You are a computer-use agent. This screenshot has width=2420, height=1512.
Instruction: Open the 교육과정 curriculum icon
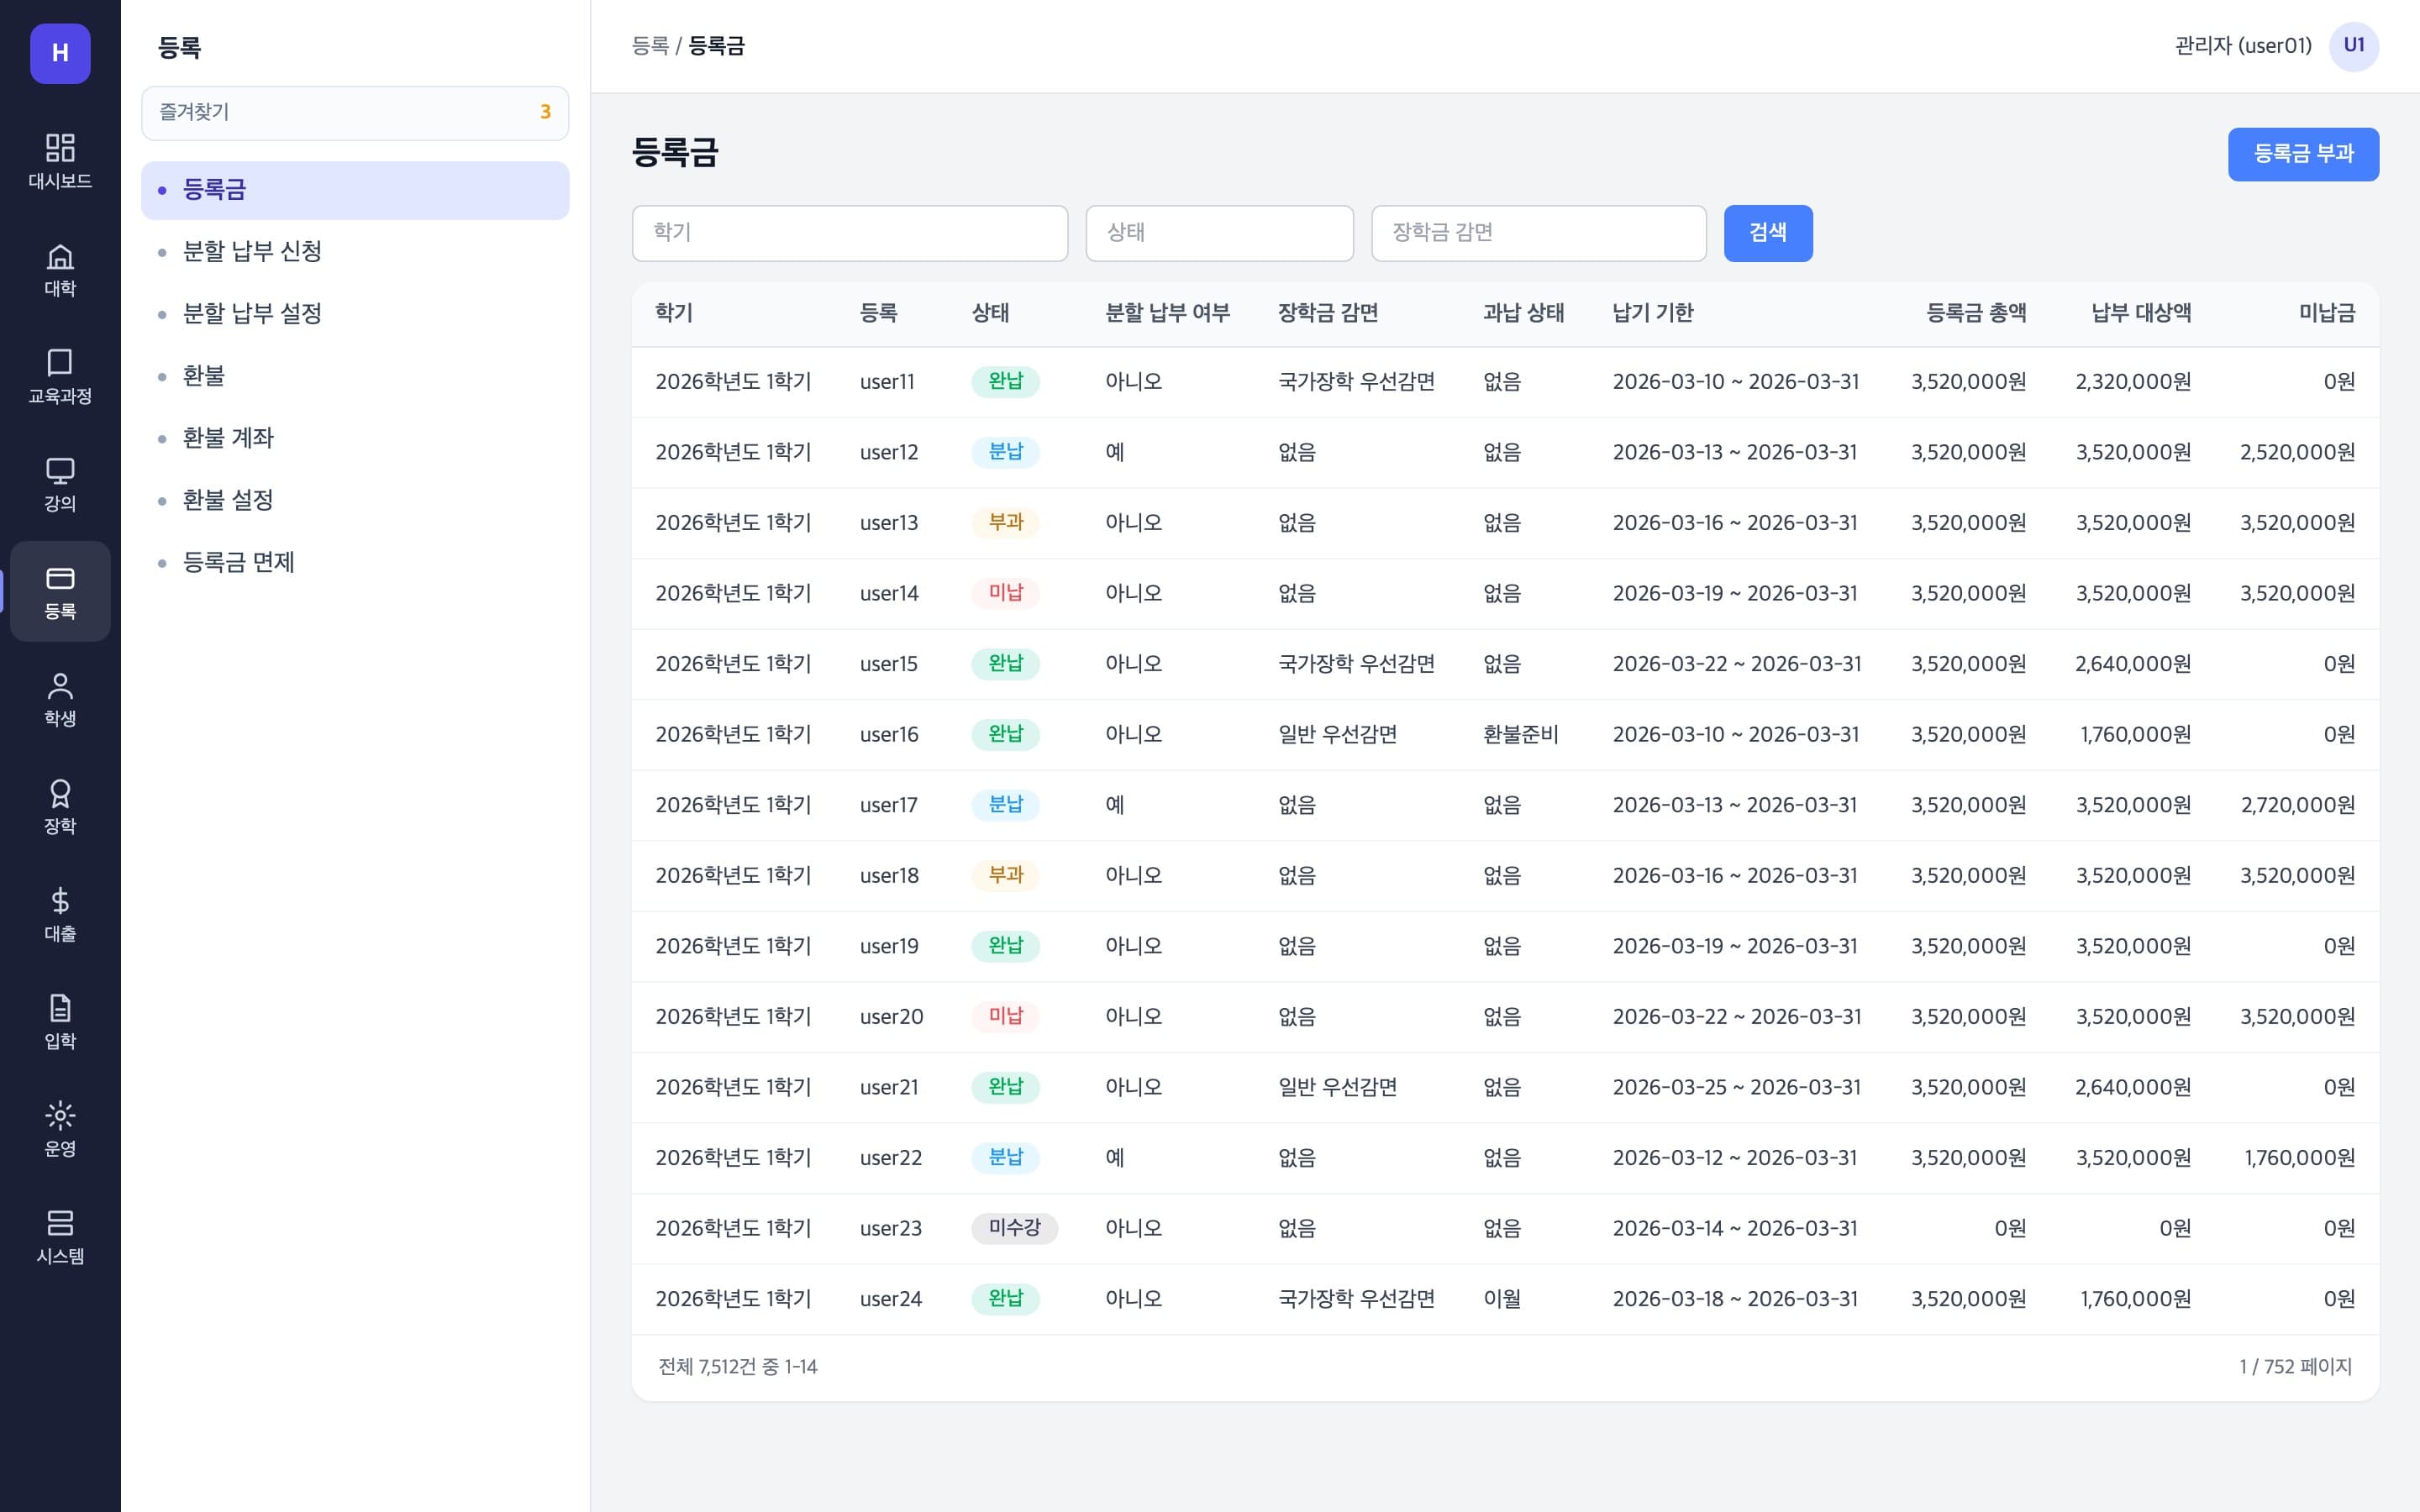coord(60,376)
